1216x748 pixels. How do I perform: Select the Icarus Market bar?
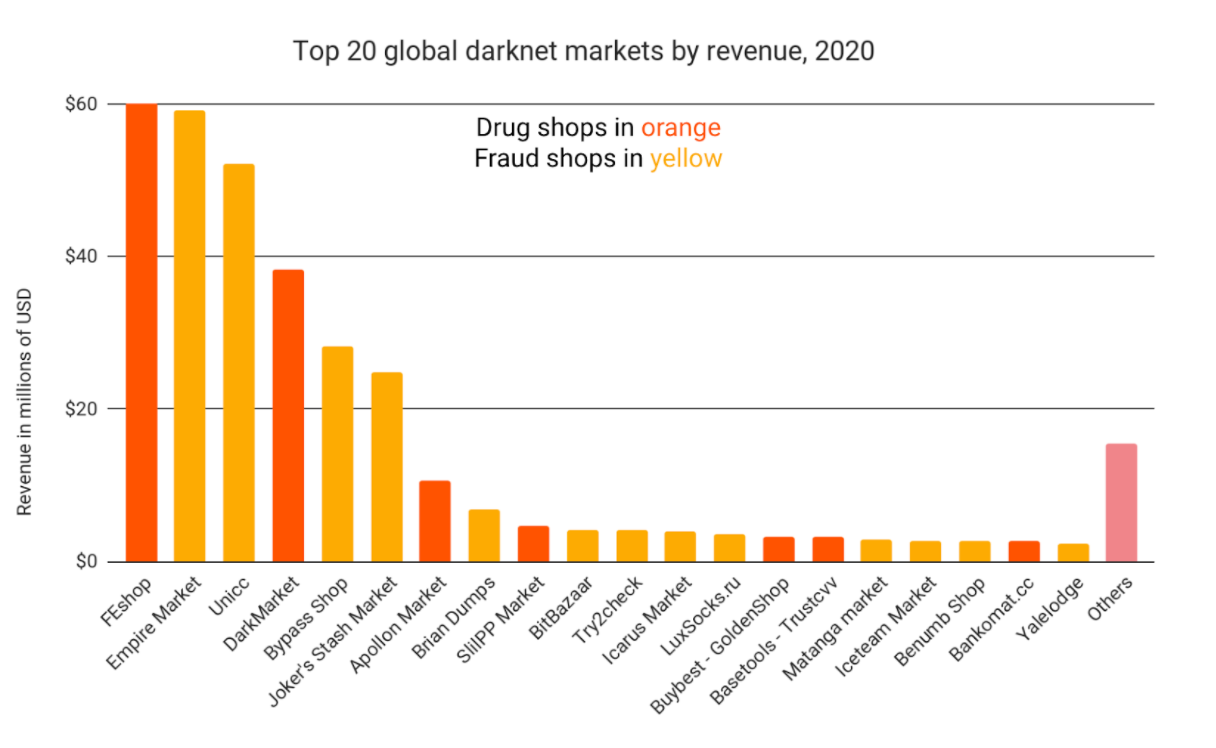680,546
